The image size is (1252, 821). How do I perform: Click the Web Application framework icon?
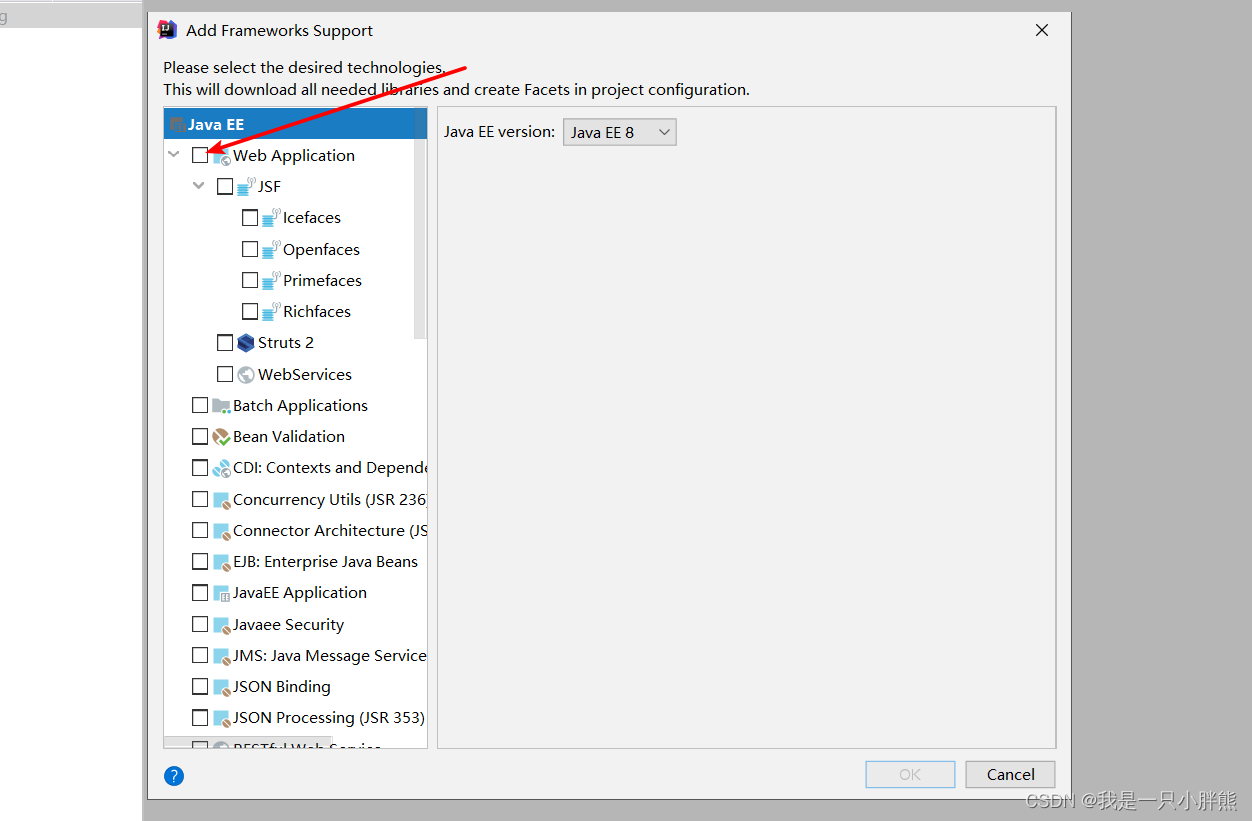pyautogui.click(x=222, y=156)
